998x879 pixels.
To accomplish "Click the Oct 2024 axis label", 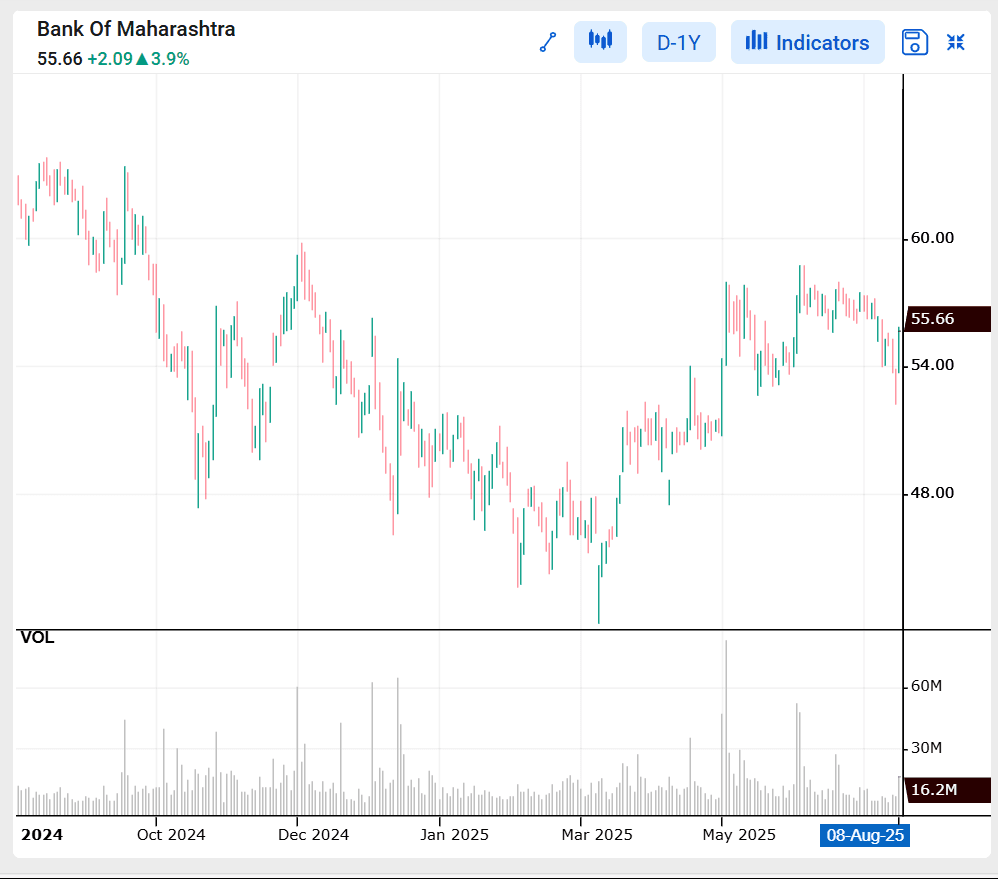I will point(171,834).
